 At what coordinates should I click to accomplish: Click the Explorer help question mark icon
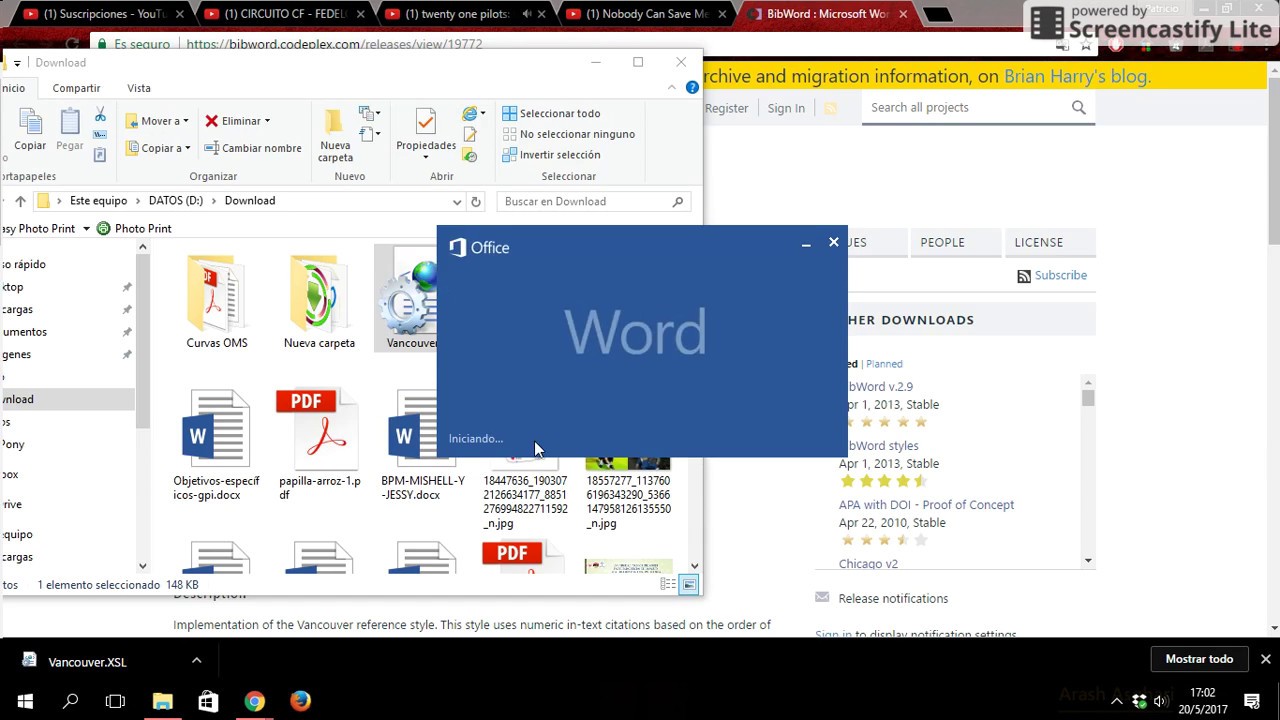(692, 88)
